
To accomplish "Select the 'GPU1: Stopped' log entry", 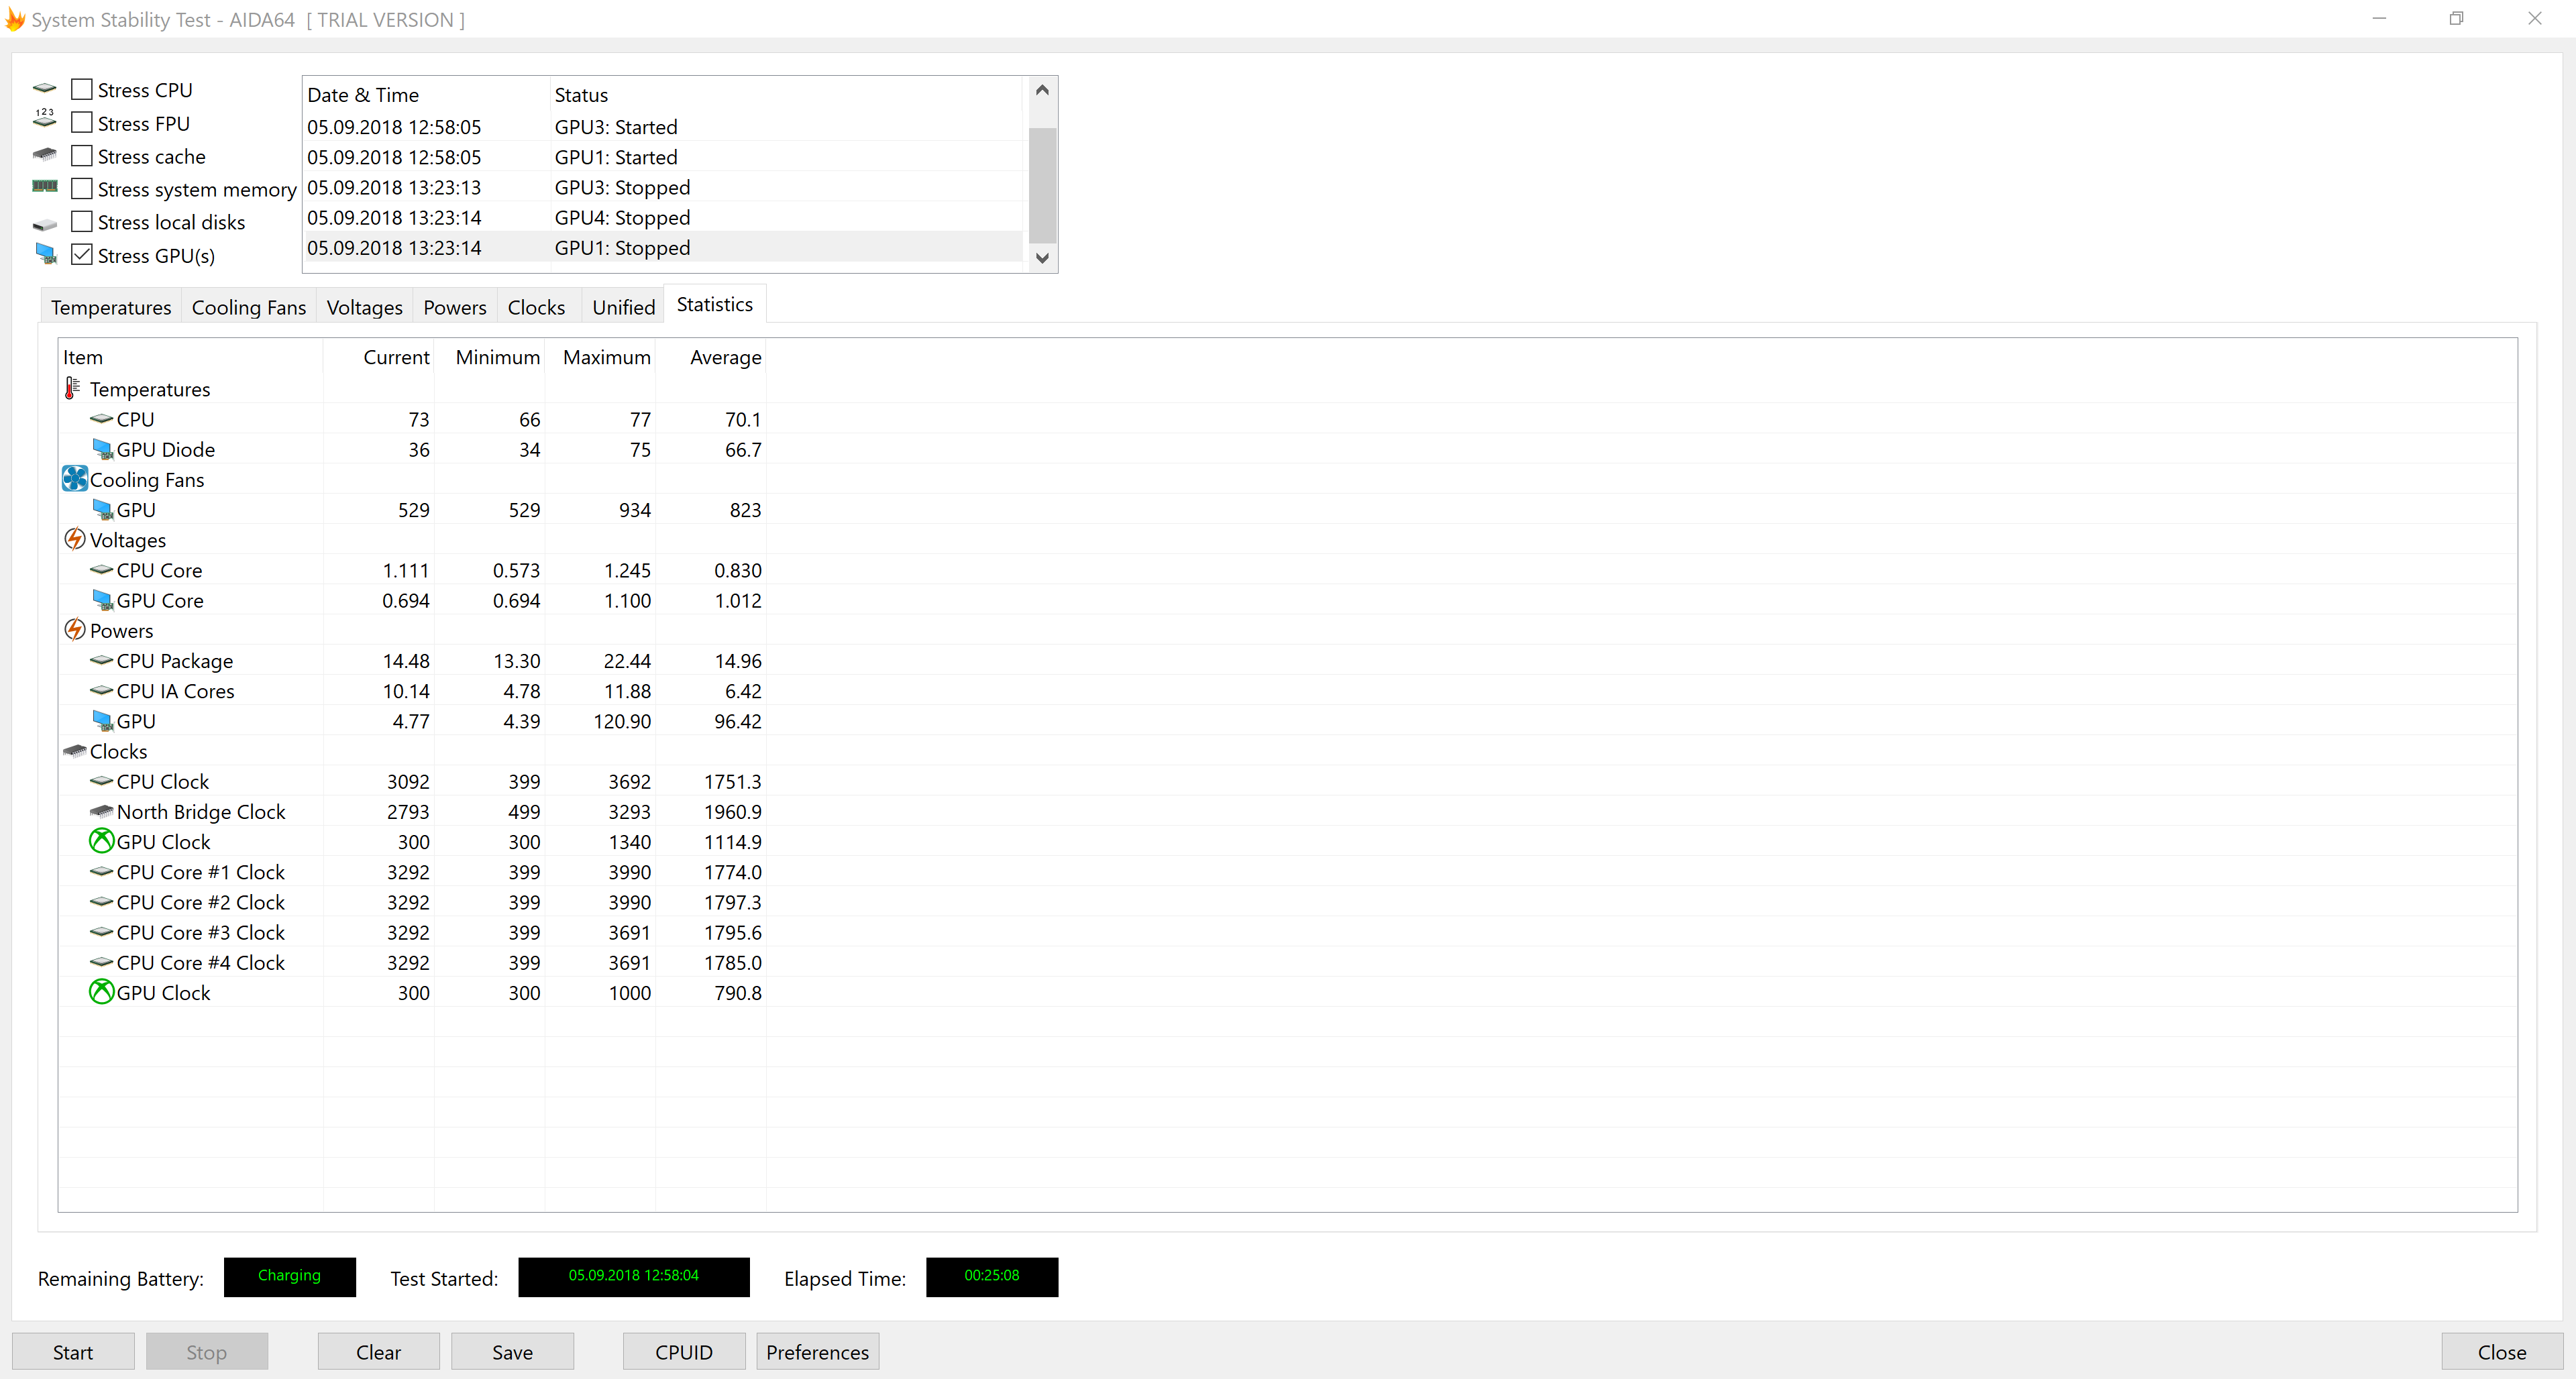I will coord(663,247).
